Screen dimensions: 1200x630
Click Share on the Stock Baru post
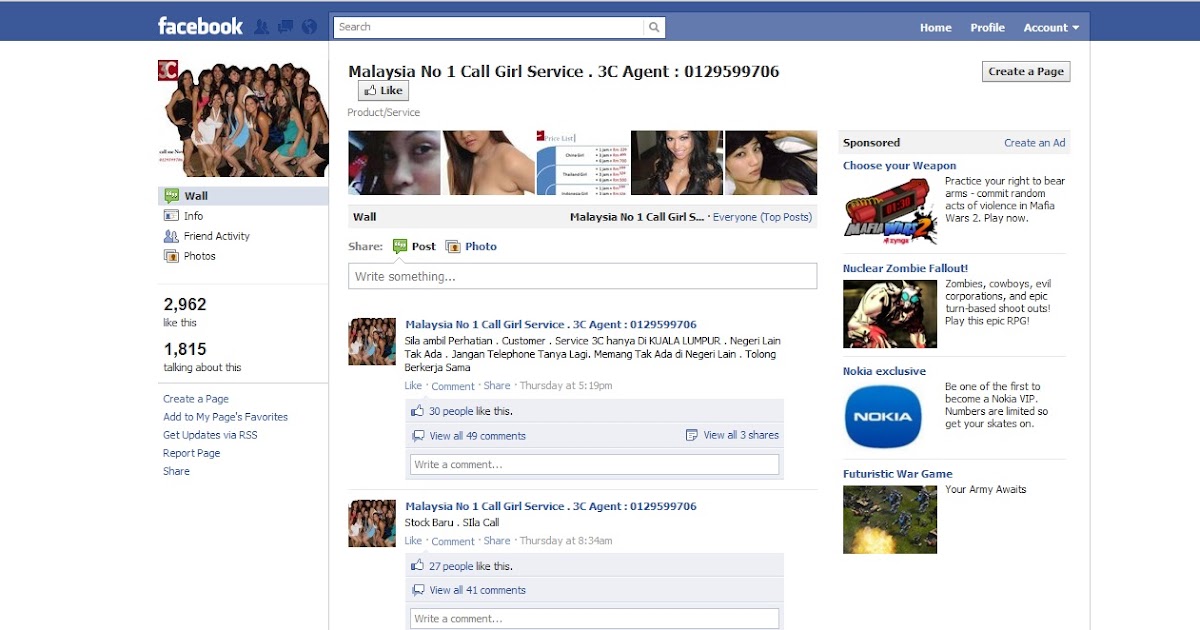point(497,541)
